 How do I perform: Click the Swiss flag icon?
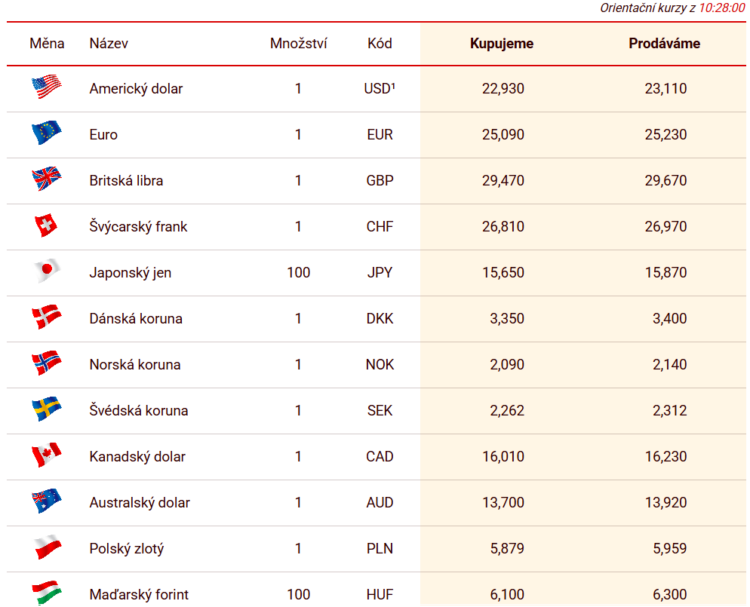coord(46,225)
